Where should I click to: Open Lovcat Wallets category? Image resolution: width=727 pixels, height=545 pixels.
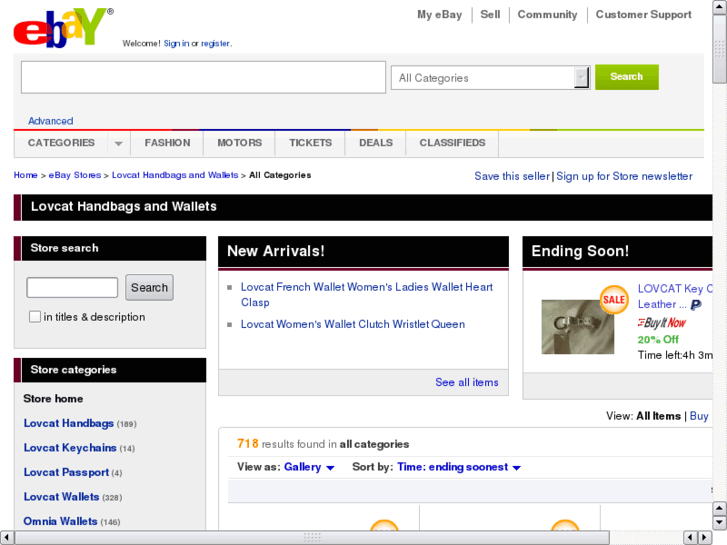[62, 497]
